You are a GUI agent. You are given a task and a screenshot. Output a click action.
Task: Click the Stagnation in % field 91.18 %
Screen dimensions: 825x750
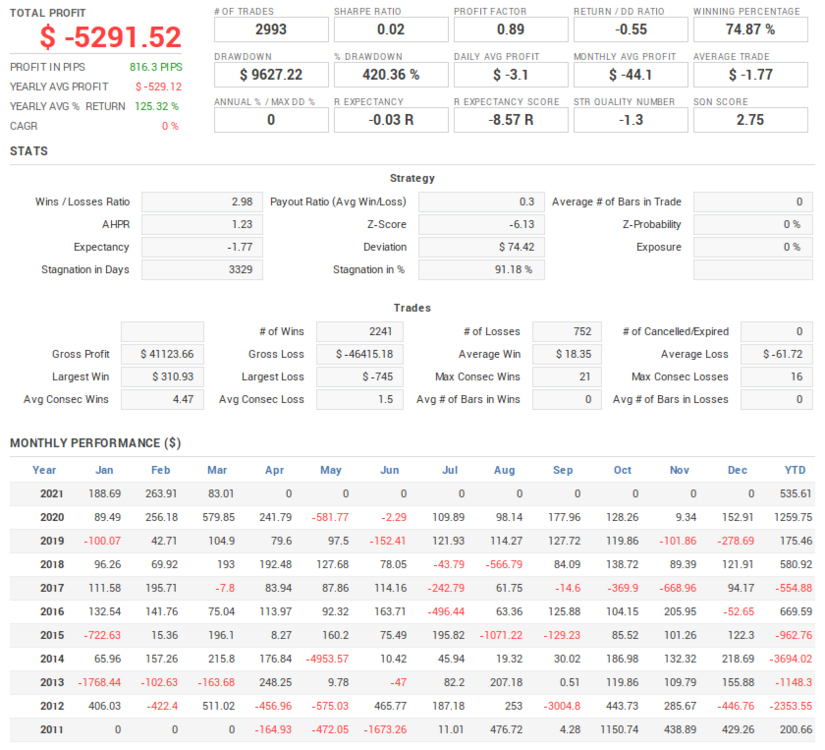[481, 270]
